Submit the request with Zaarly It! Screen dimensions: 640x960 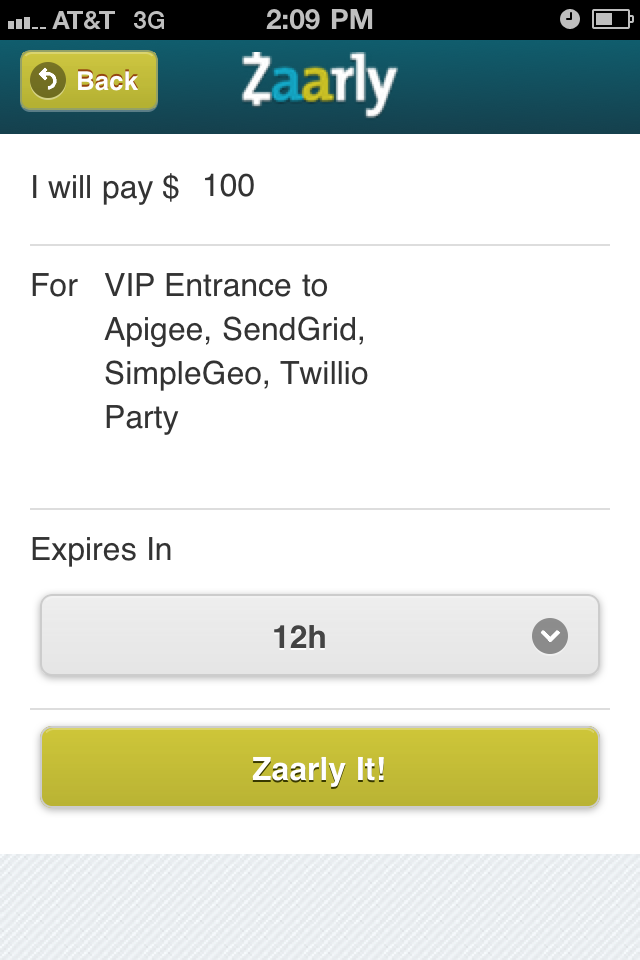tap(319, 768)
